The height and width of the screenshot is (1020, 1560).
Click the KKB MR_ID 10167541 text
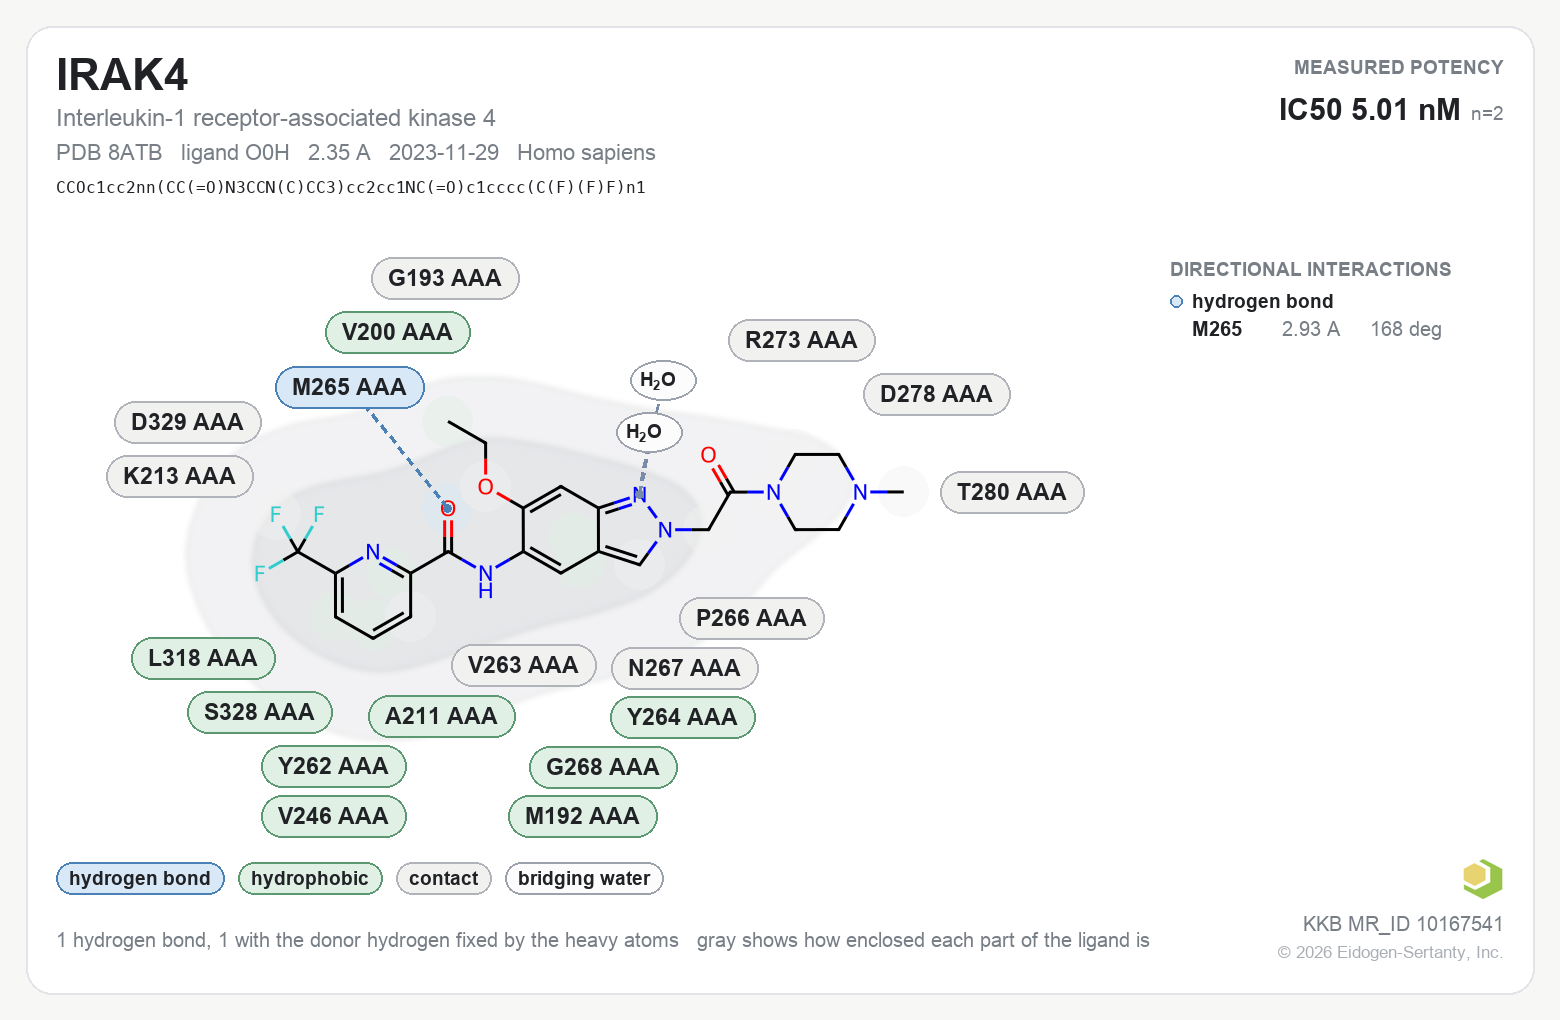(x=1403, y=924)
